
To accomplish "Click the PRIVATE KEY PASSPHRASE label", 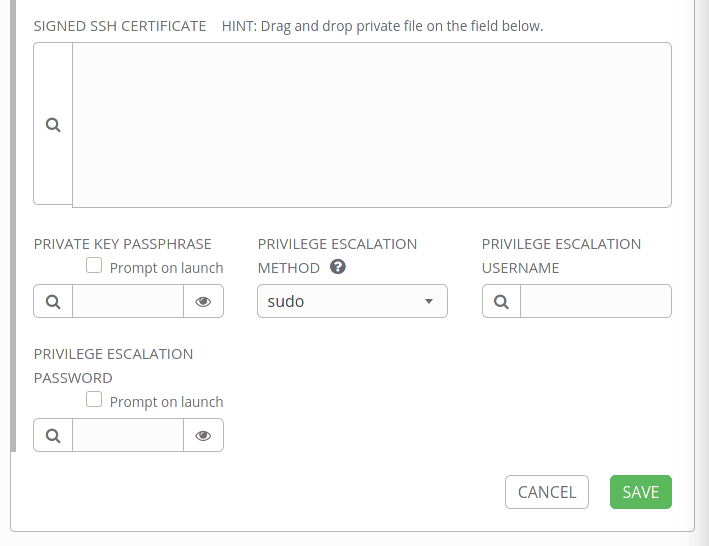I will tap(123, 244).
